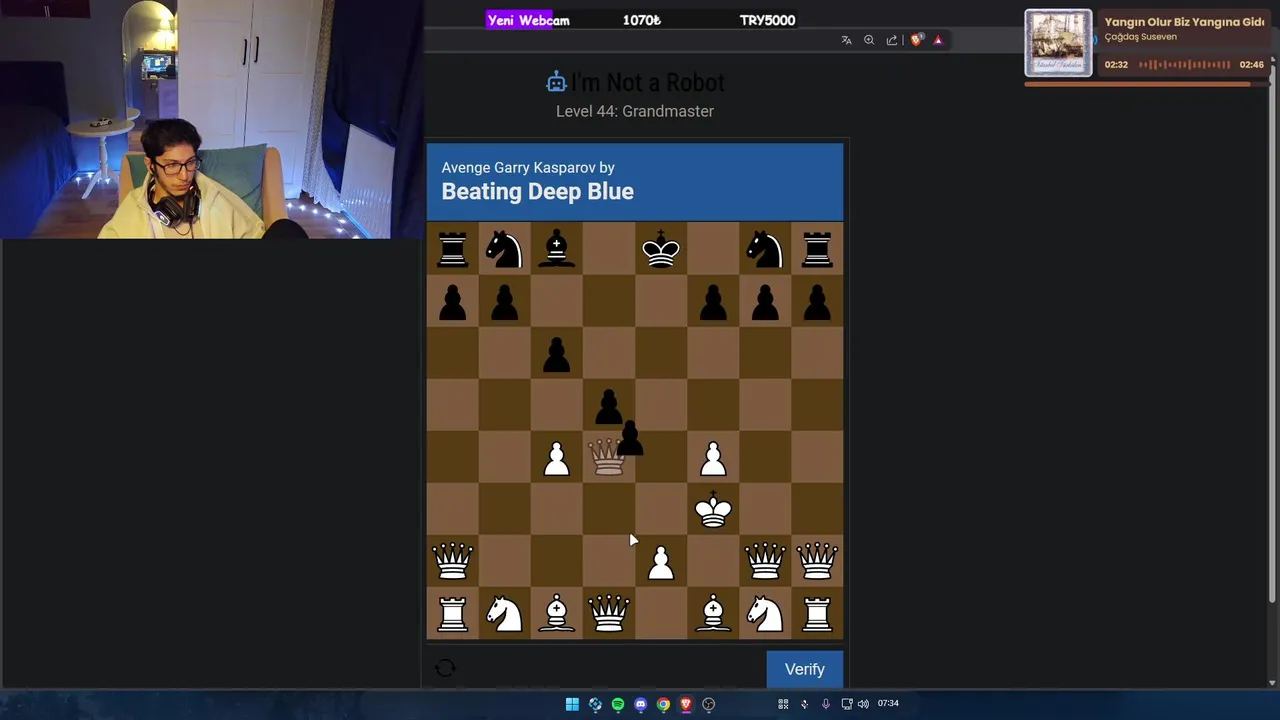
Task: Select the white pawn on e2
Action: 661,564
